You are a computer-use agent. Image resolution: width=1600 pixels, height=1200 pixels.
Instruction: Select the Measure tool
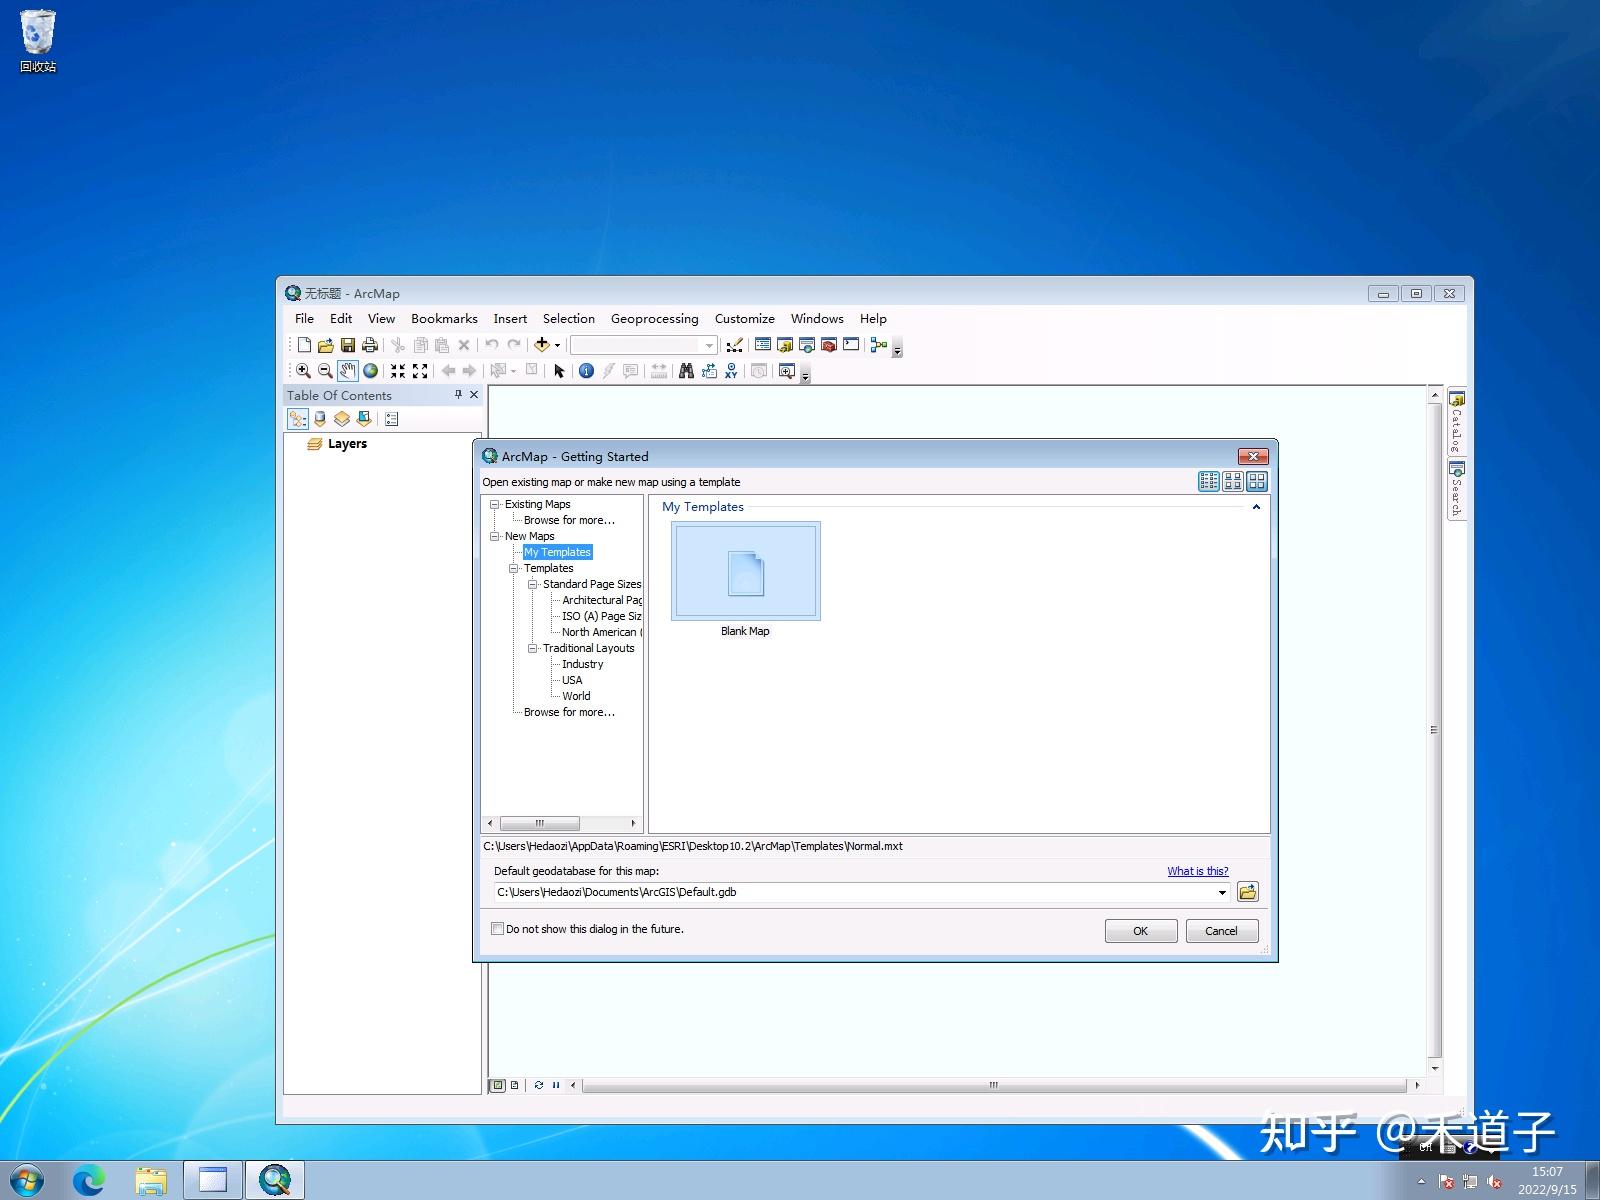(658, 371)
